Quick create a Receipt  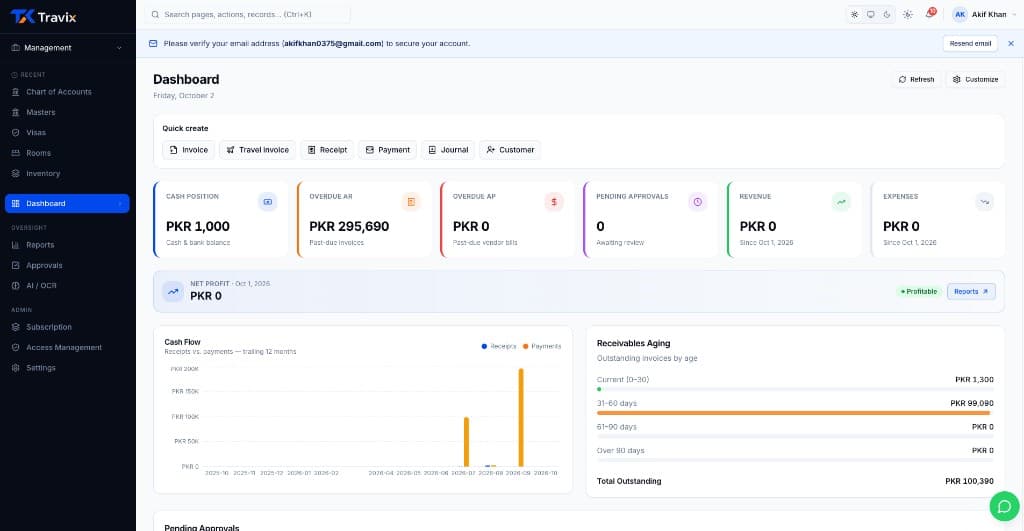tap(327, 150)
